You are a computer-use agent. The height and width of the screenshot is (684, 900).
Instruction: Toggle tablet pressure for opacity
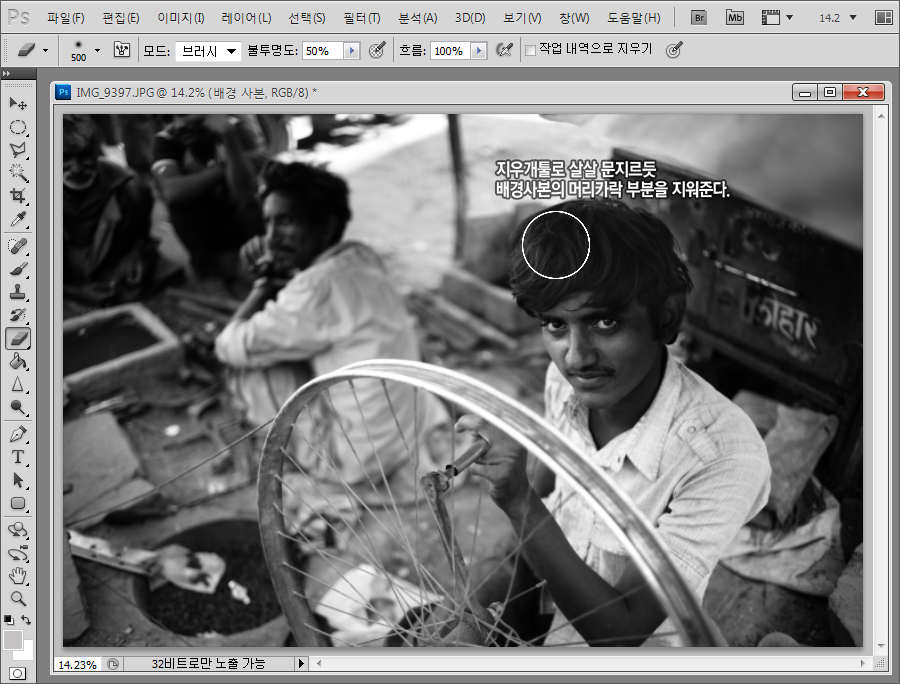(377, 50)
